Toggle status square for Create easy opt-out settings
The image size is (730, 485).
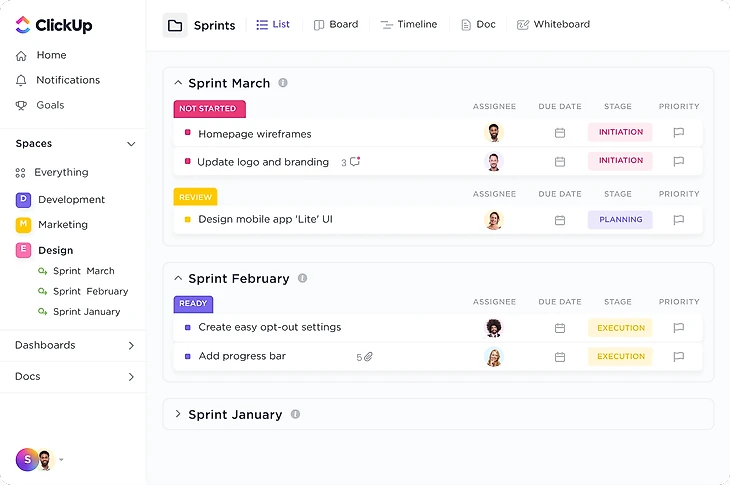click(187, 327)
